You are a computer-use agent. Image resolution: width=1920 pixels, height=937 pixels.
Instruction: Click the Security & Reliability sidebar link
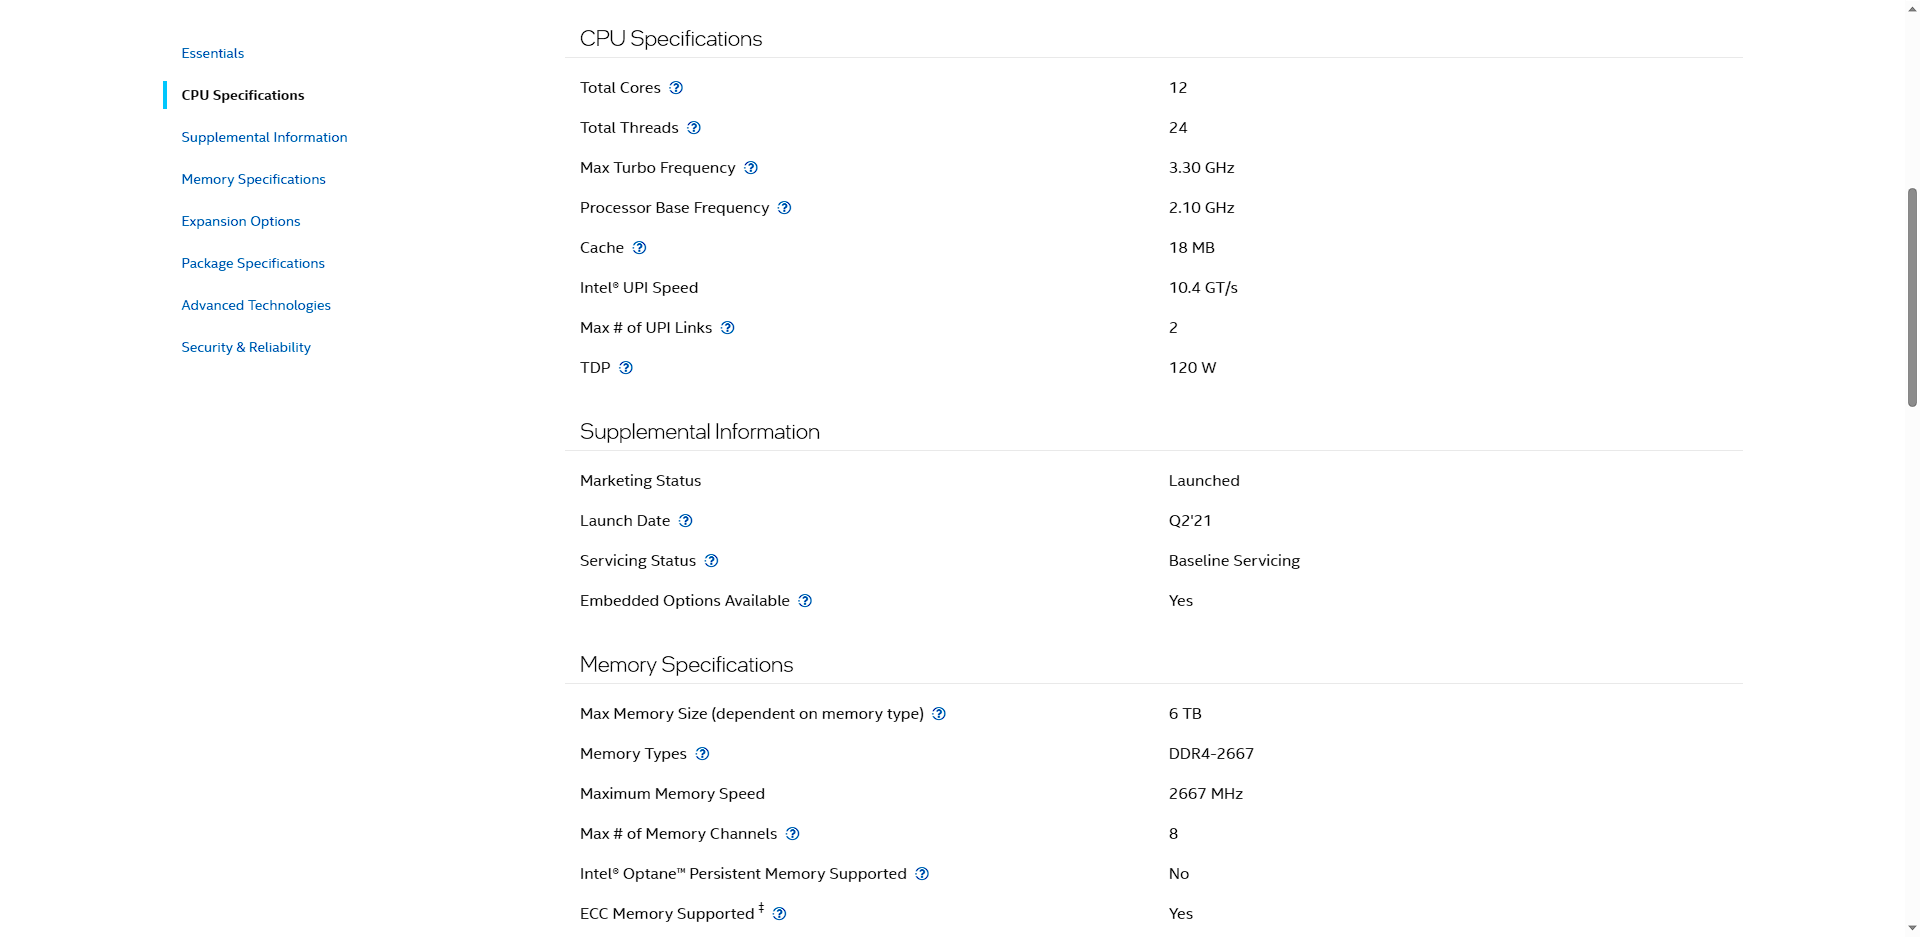pyautogui.click(x=246, y=347)
